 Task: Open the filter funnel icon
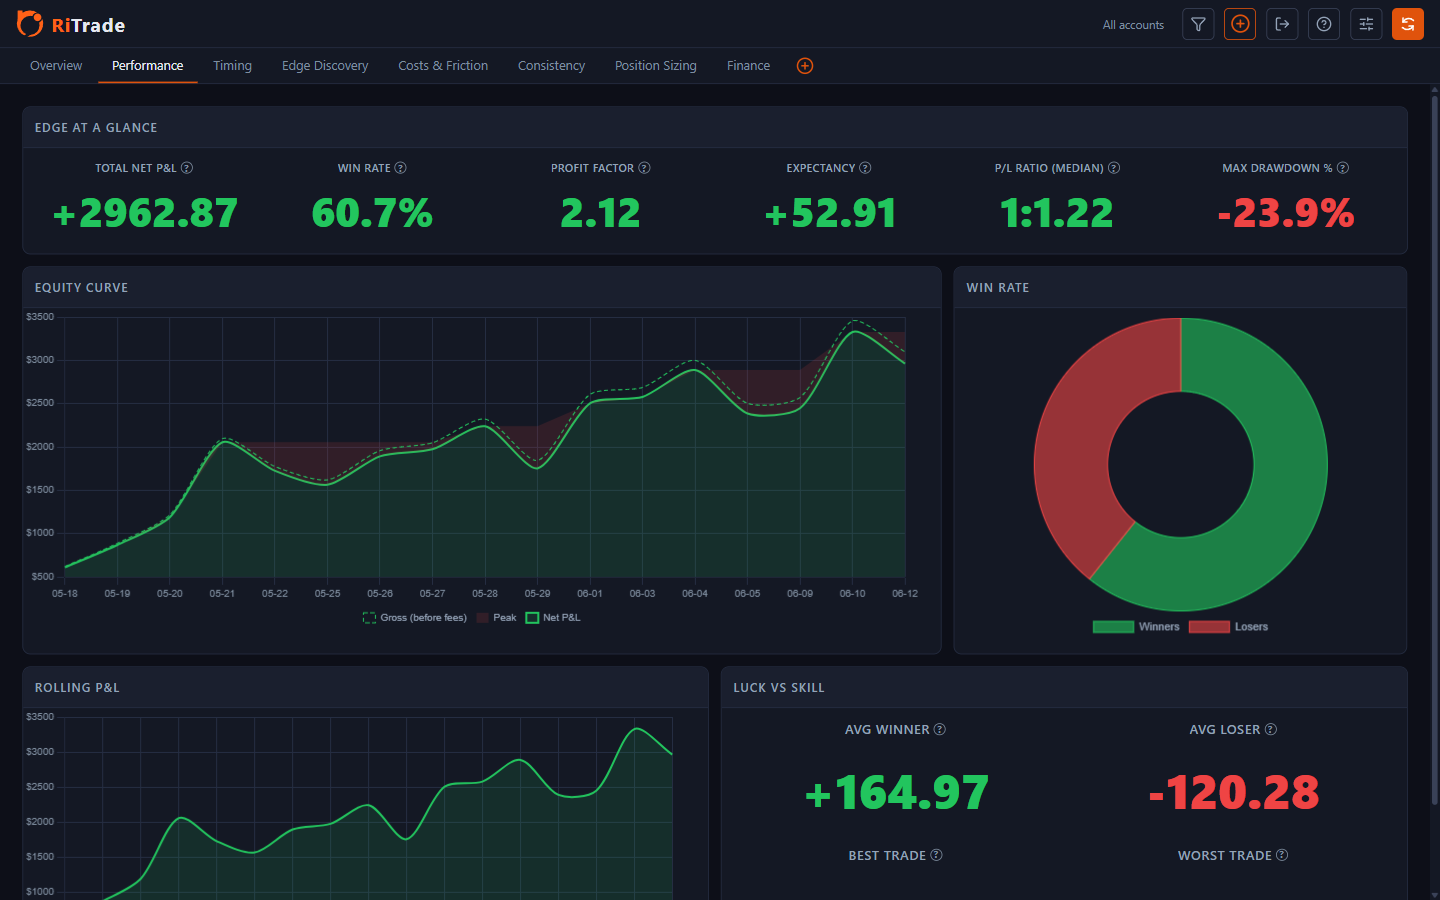(1198, 24)
